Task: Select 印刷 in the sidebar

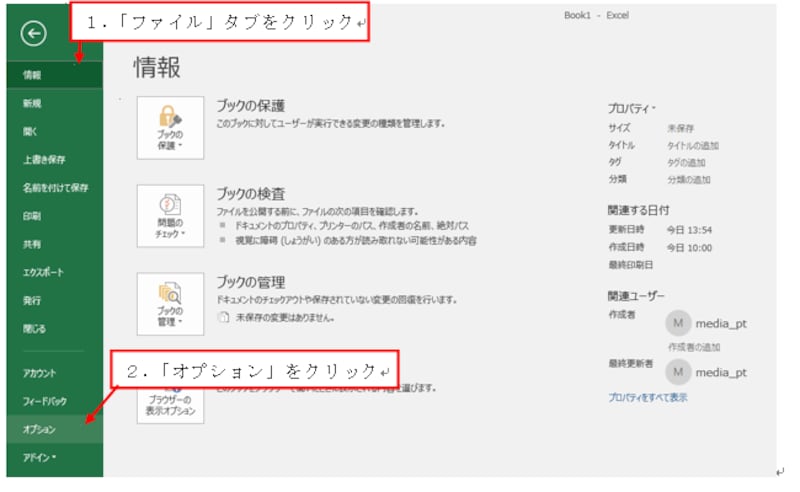Action: pyautogui.click(x=55, y=216)
